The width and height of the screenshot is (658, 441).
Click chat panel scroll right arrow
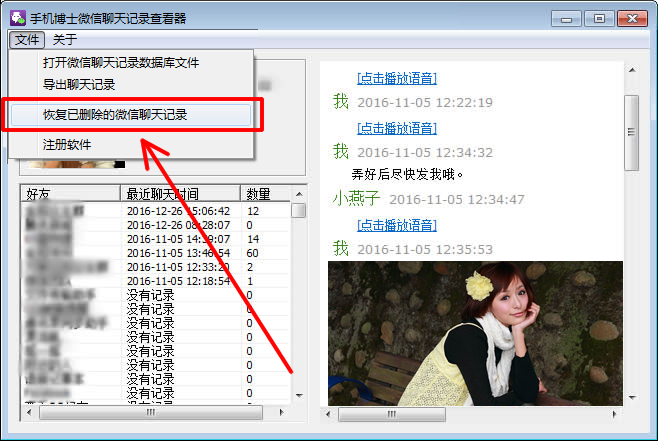pyautogui.click(x=614, y=415)
